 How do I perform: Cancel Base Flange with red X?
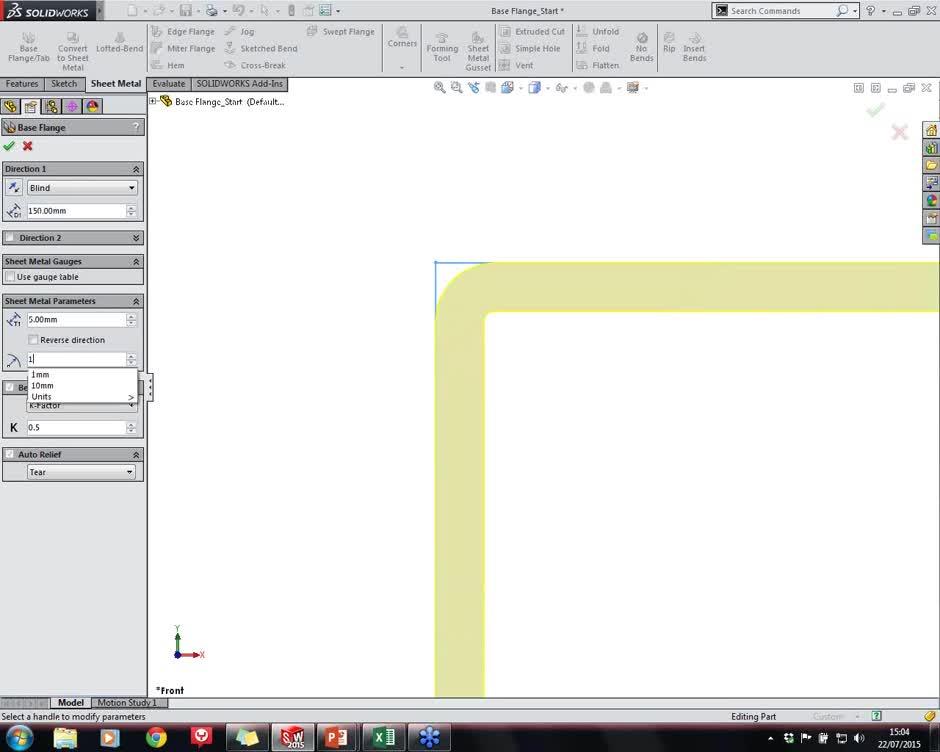tap(27, 146)
